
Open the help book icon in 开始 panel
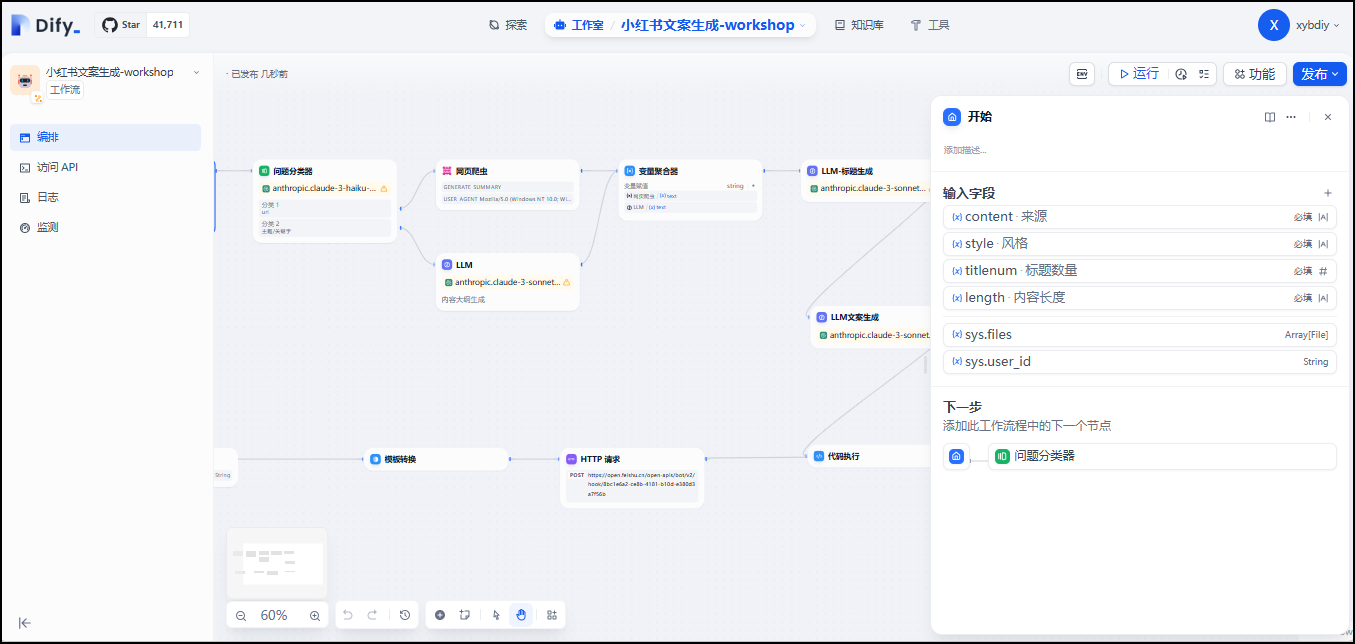tap(1270, 117)
